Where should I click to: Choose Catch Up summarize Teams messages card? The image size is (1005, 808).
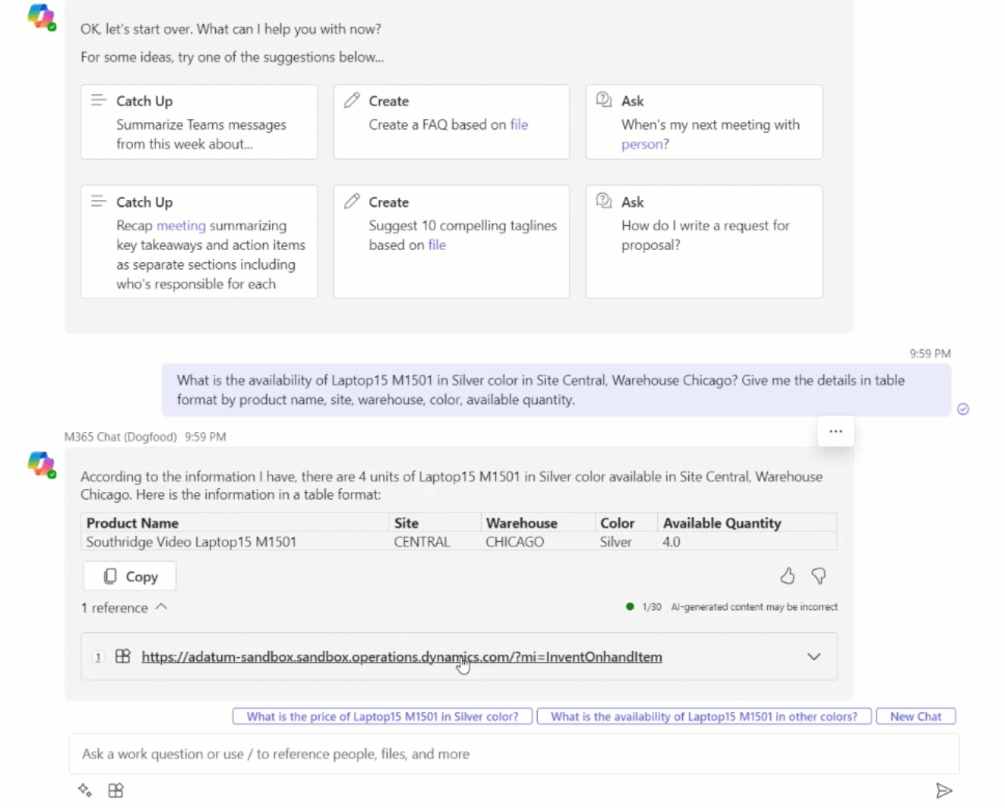(x=199, y=122)
